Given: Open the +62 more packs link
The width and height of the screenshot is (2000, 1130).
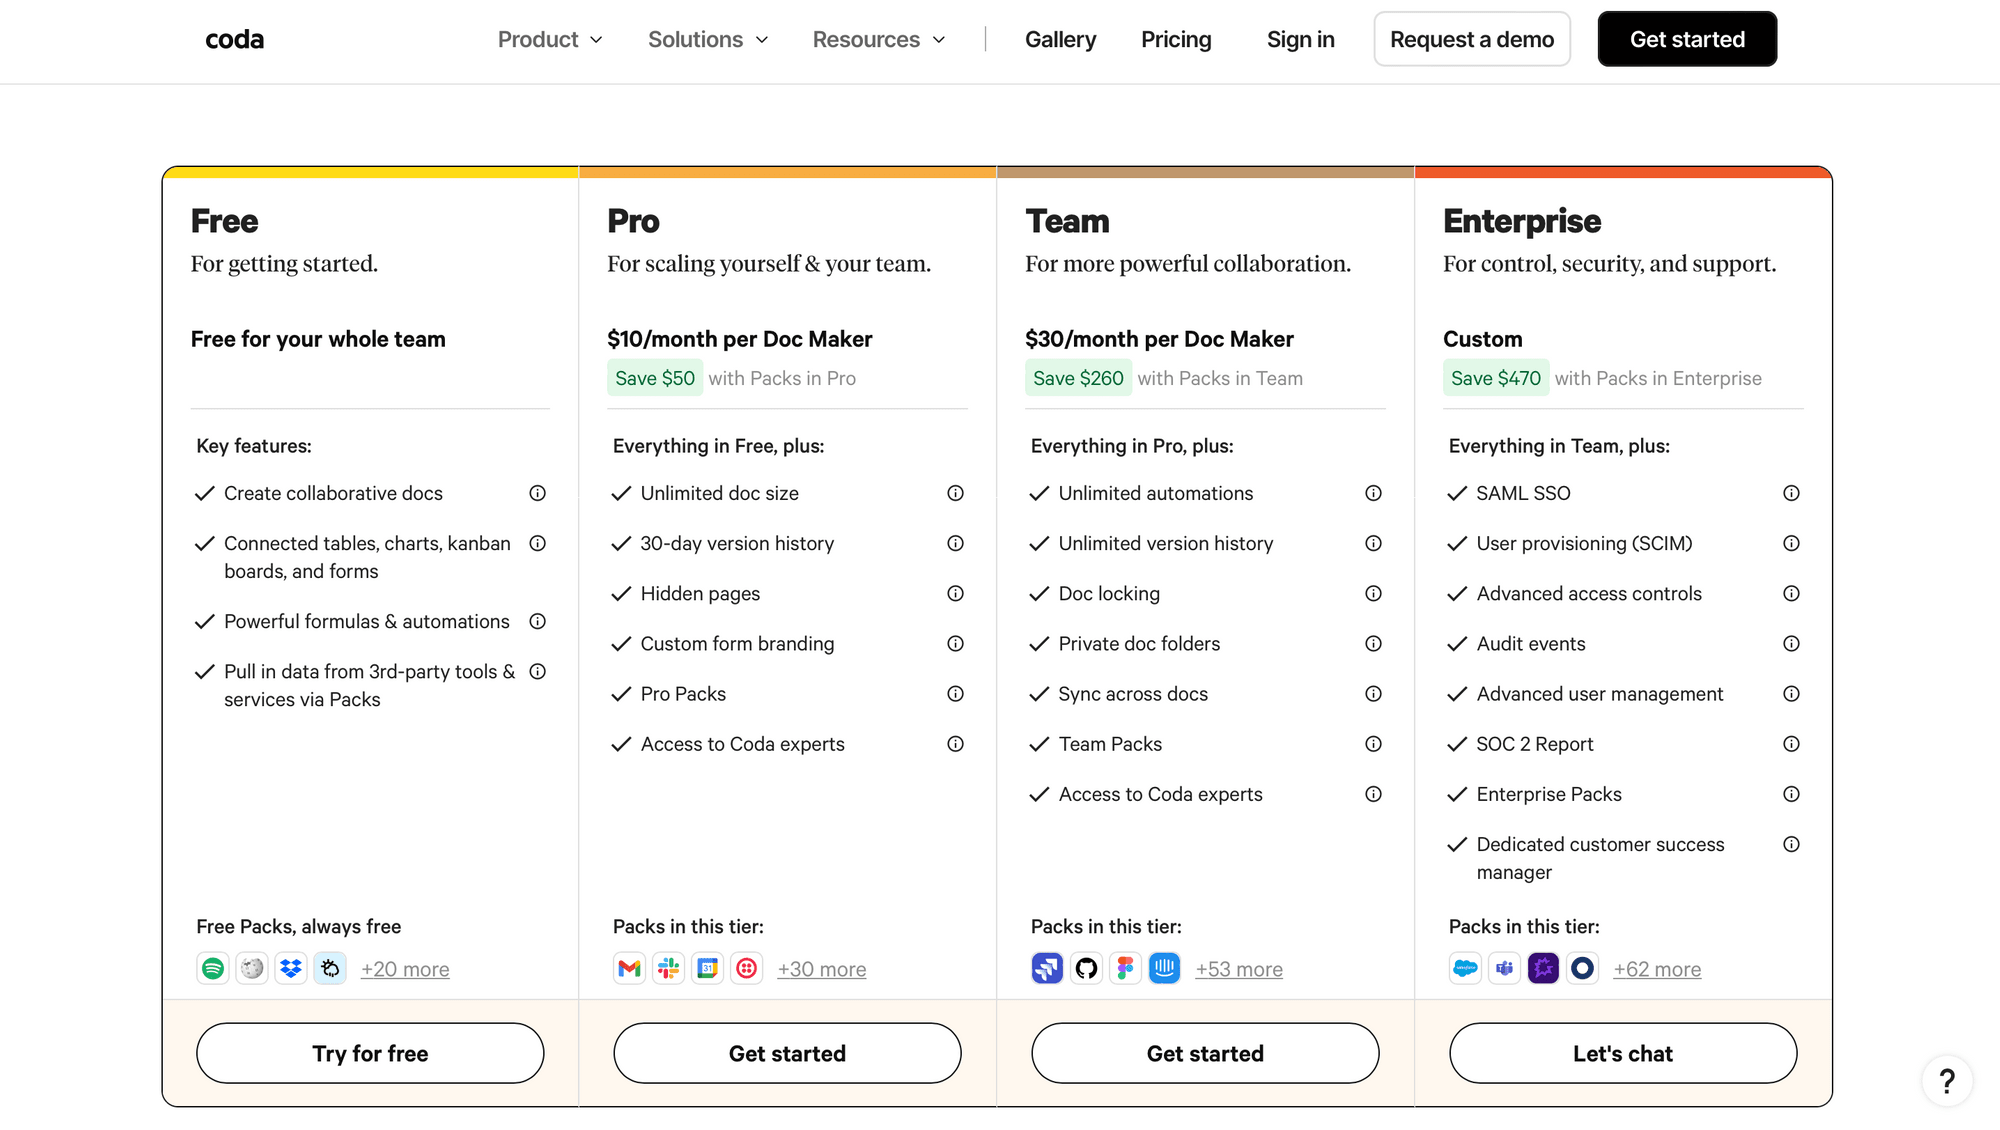Looking at the screenshot, I should coord(1657,969).
